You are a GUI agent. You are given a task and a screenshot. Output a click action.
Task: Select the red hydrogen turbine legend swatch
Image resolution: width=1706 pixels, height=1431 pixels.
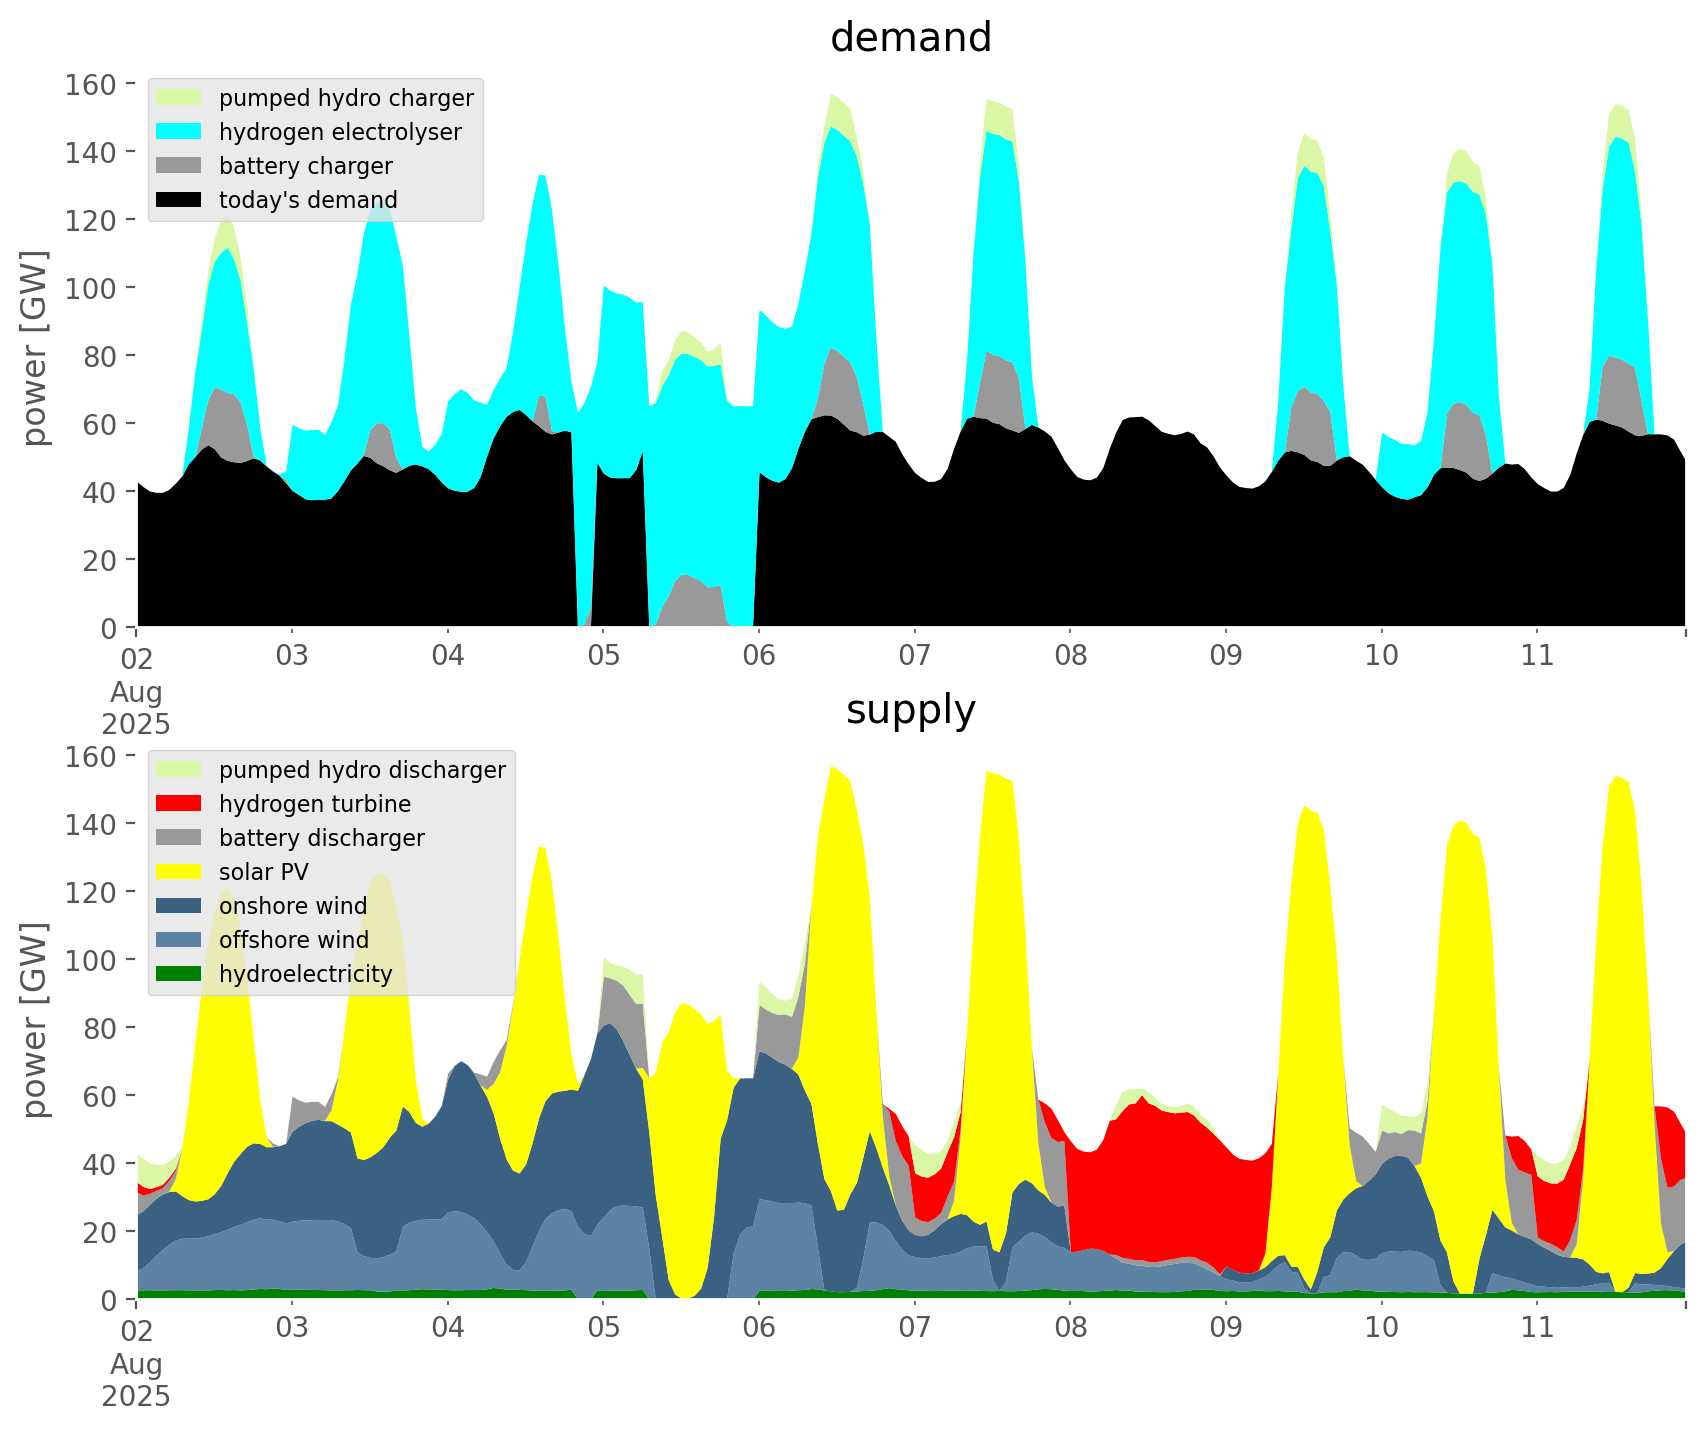179,804
